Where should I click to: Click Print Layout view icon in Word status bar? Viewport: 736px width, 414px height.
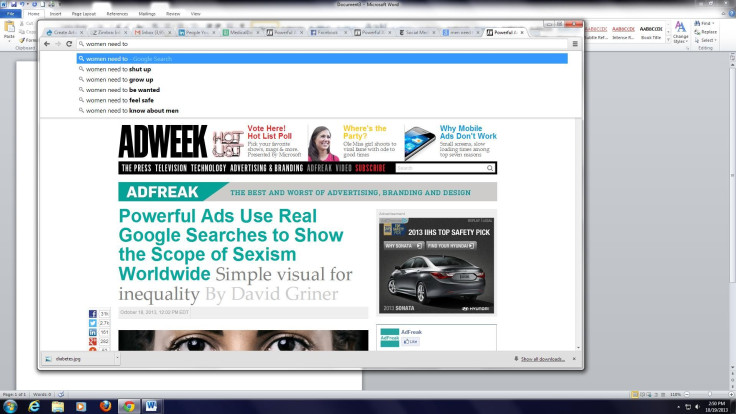point(635,394)
